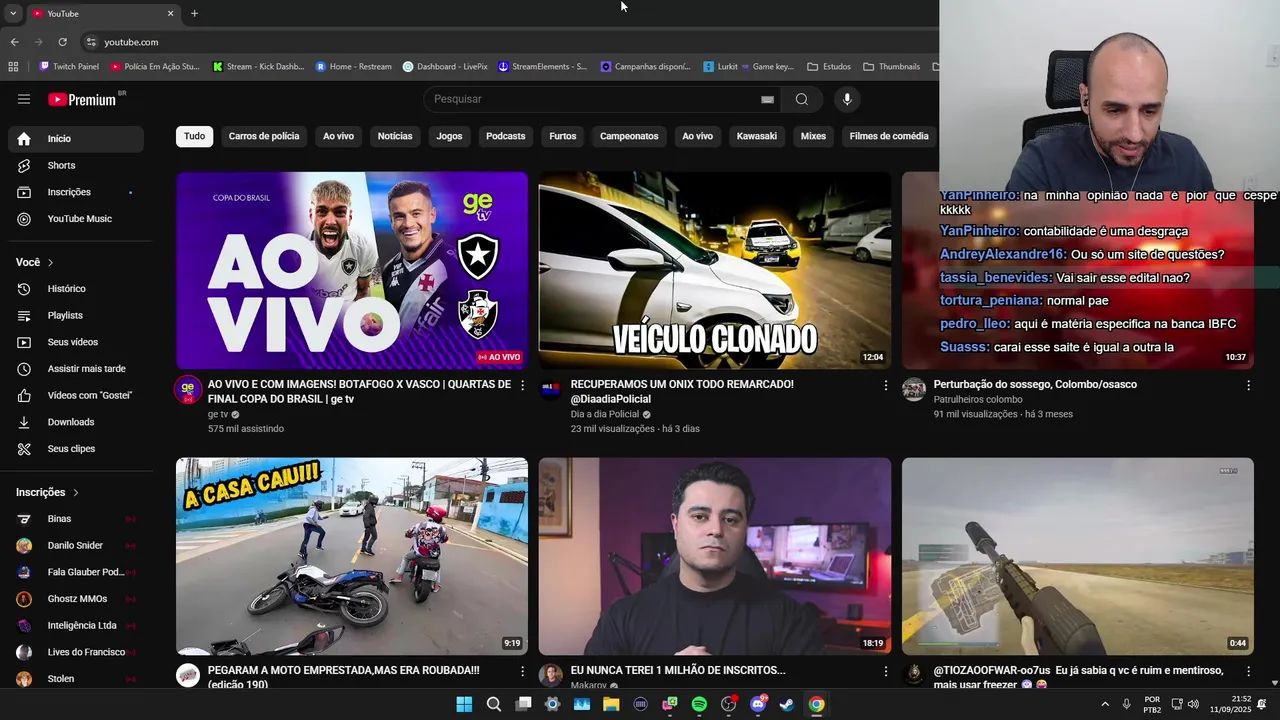Open more options for Onix remarcado video
1280x720 pixels.
(885, 385)
